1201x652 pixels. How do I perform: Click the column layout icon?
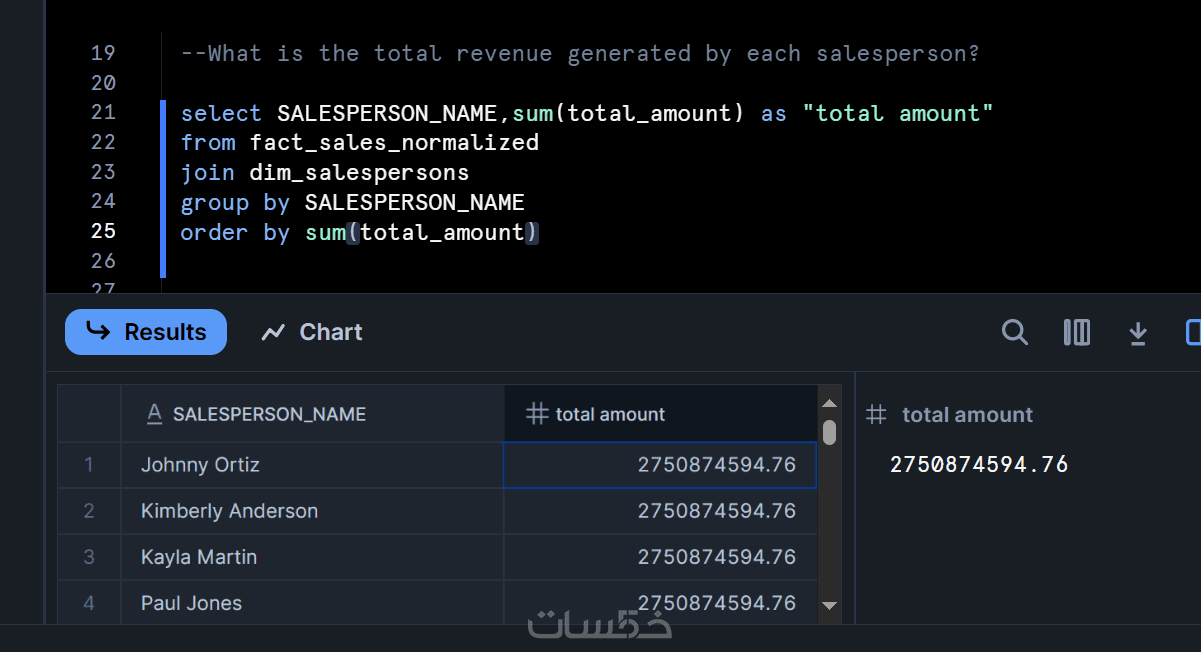(x=1077, y=332)
